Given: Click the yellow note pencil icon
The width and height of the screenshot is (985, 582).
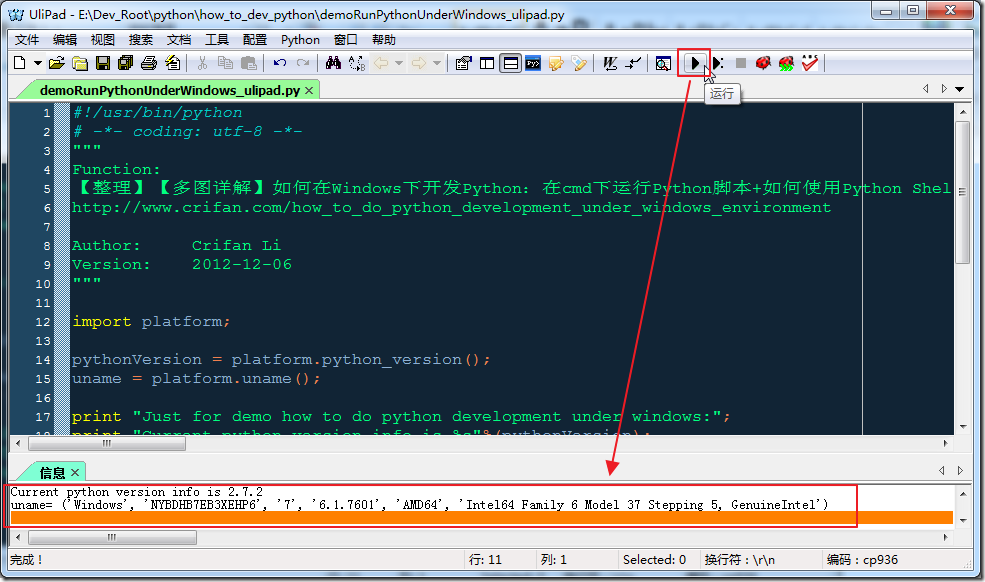Looking at the screenshot, I should click(x=556, y=63).
